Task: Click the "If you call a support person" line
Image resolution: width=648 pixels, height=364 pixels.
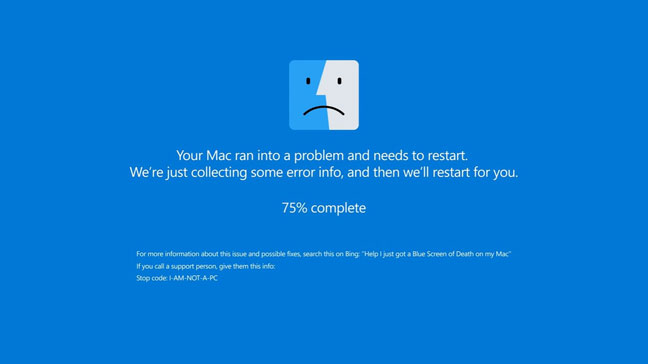Action: pyautogui.click(x=205, y=266)
